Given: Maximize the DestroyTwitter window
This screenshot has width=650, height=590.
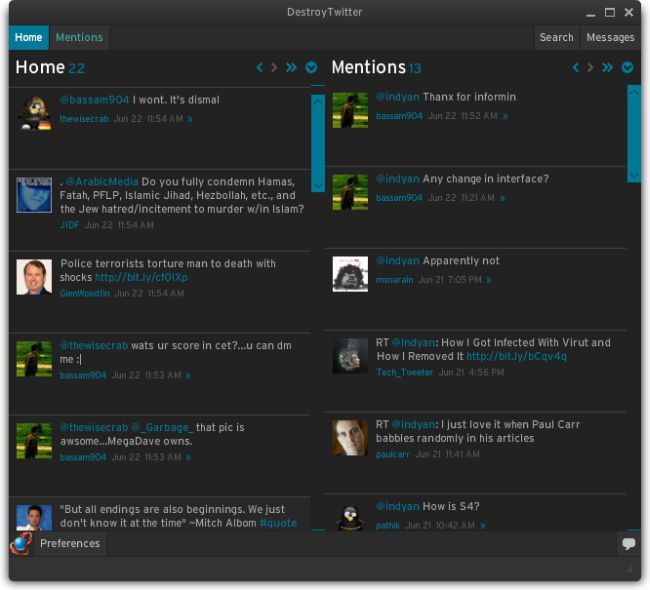Looking at the screenshot, I should point(610,12).
